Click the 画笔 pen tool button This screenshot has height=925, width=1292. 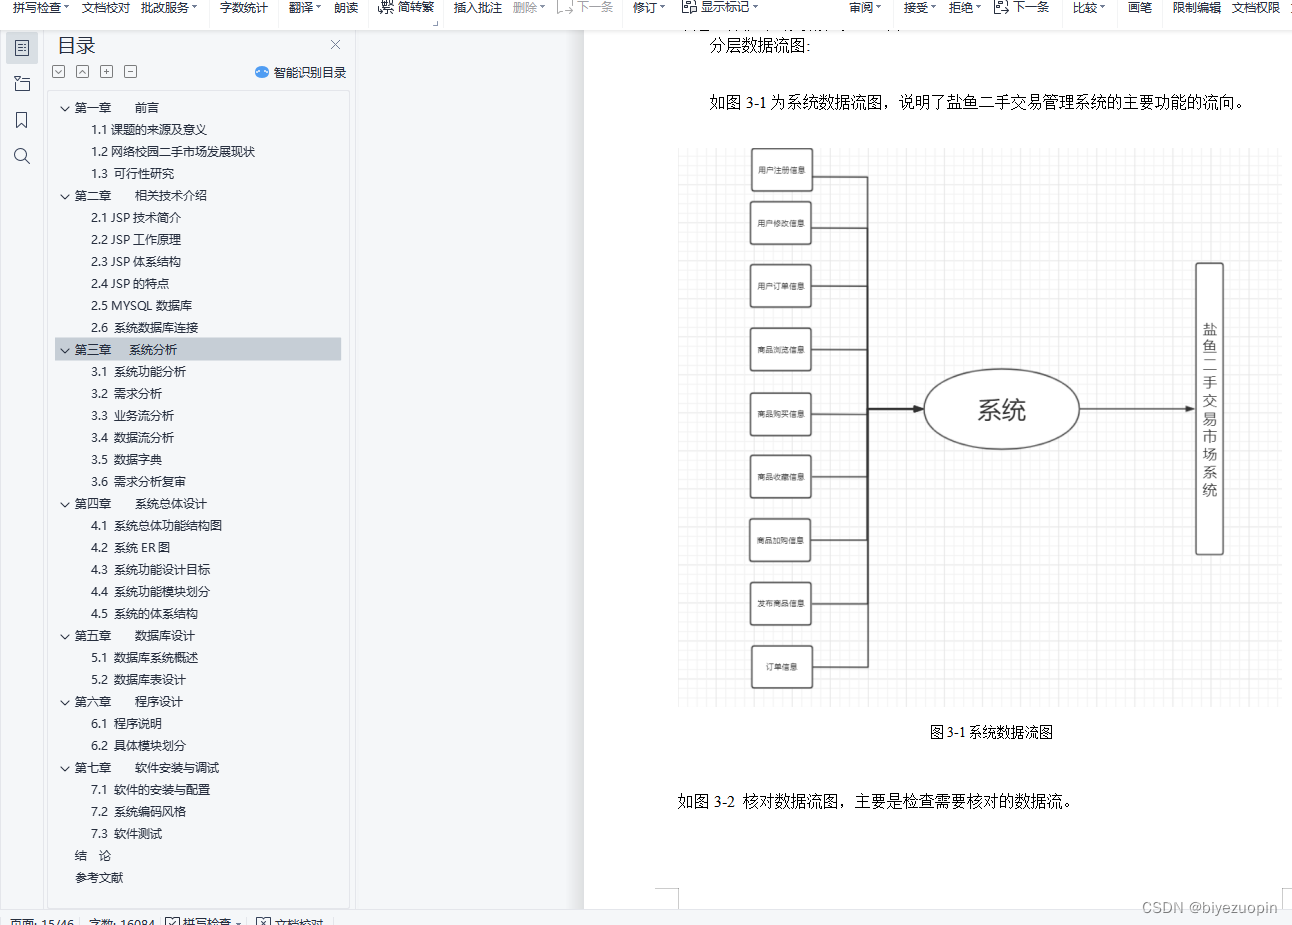(x=1140, y=7)
